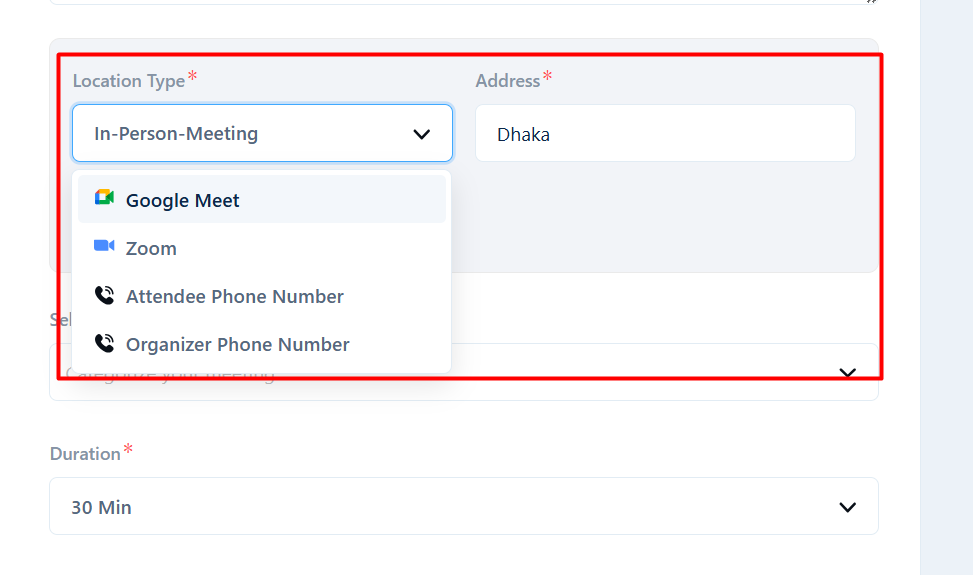Pick Attendee Phone Number option

pos(262,296)
